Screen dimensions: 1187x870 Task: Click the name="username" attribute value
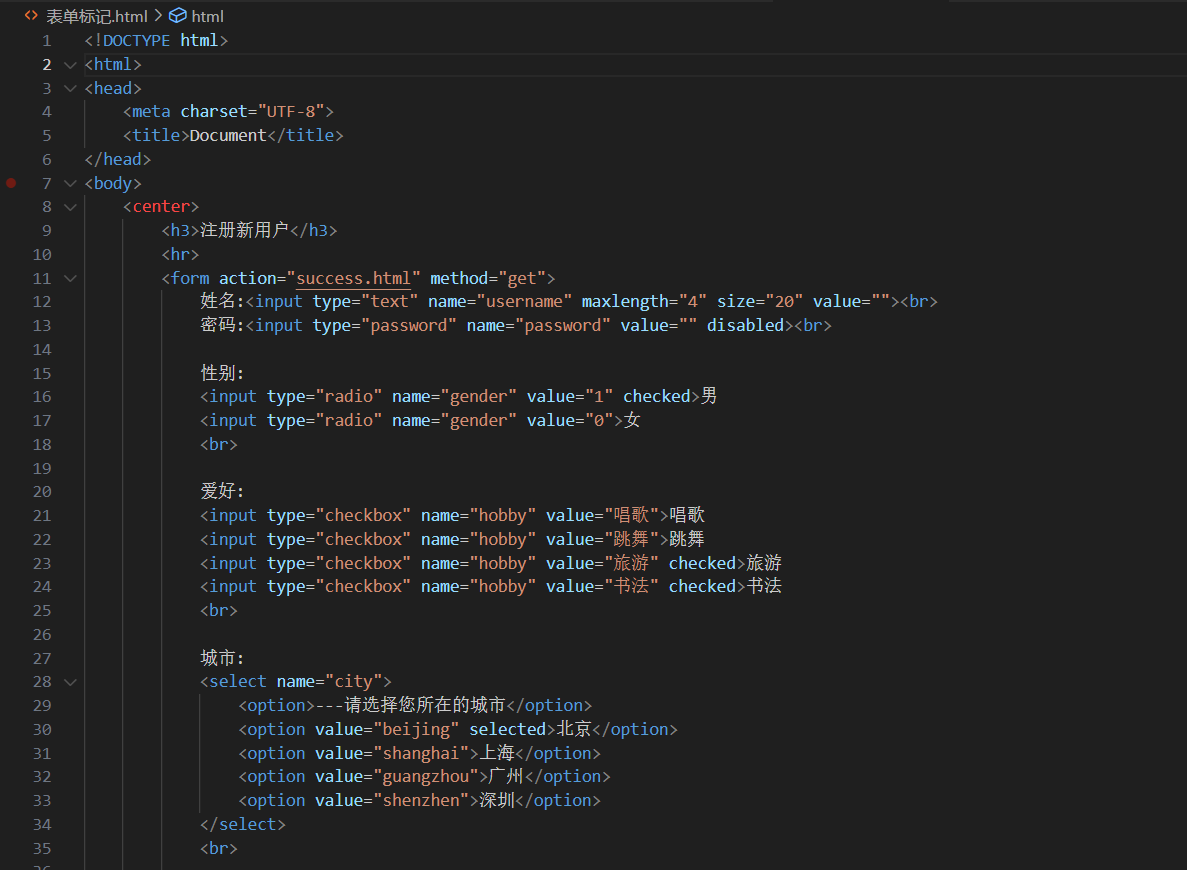pyautogui.click(x=524, y=302)
